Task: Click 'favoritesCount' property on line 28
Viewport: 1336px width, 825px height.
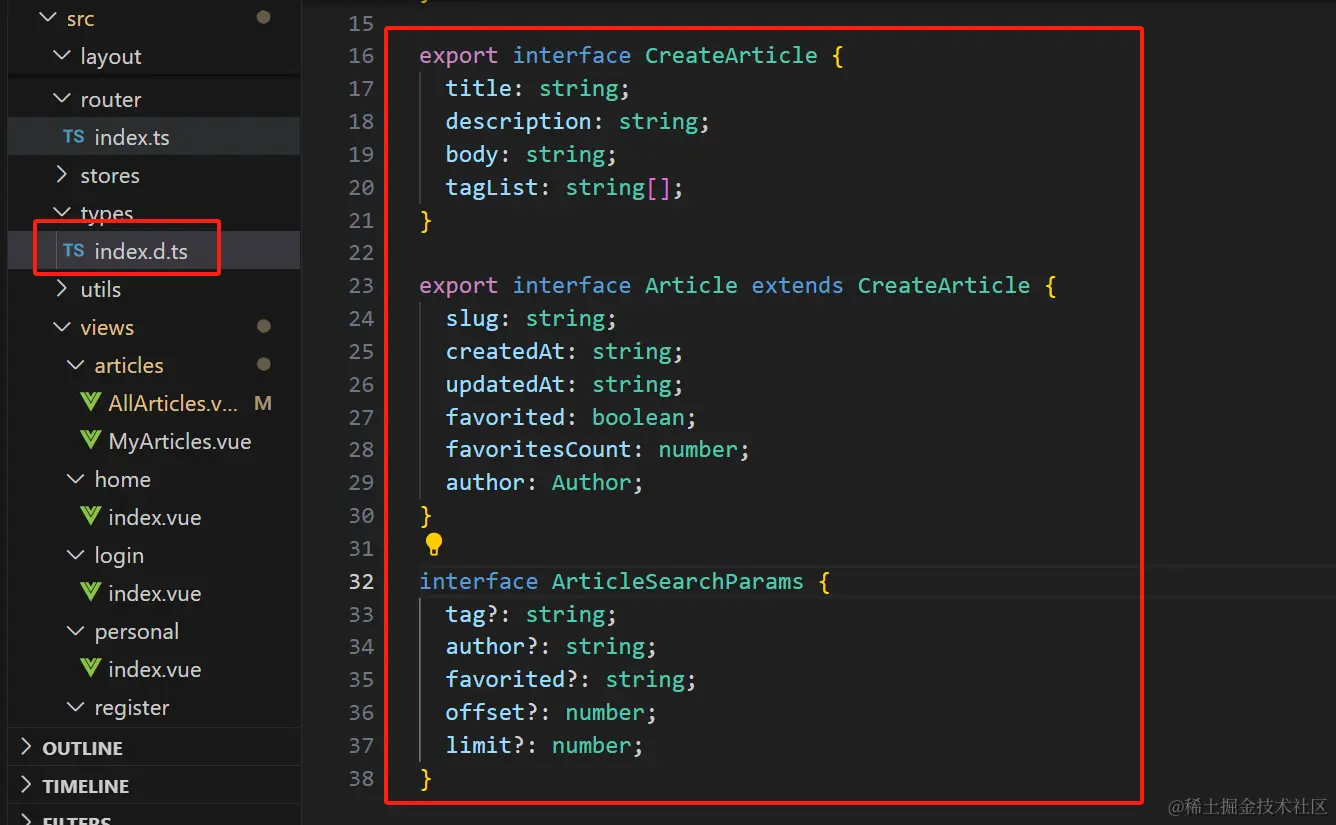Action: (539, 450)
